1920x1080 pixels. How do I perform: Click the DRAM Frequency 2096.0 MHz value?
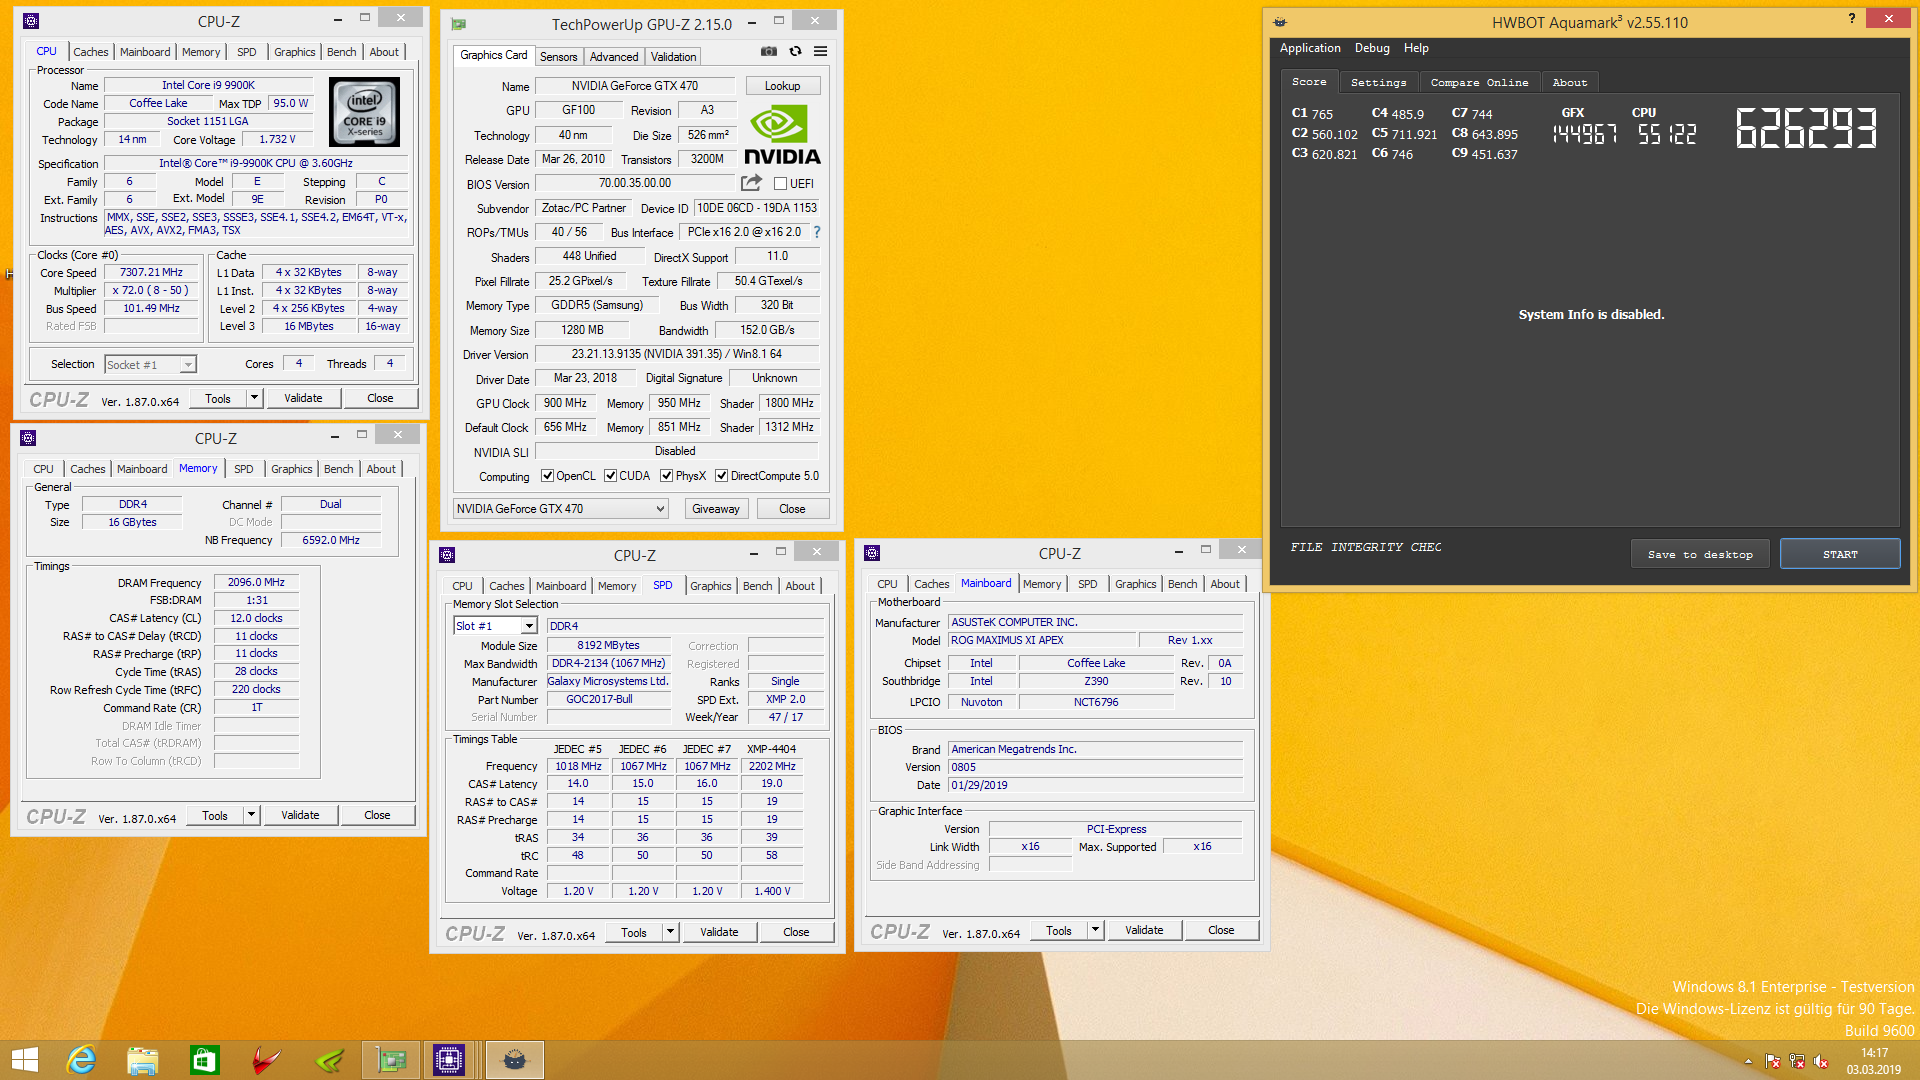pos(256,582)
